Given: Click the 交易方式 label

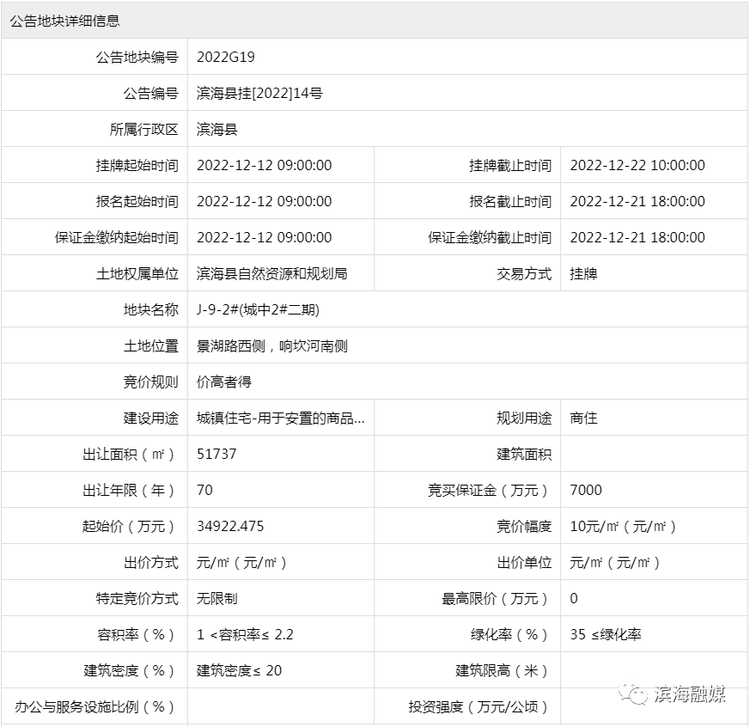Looking at the screenshot, I should coord(524,274).
